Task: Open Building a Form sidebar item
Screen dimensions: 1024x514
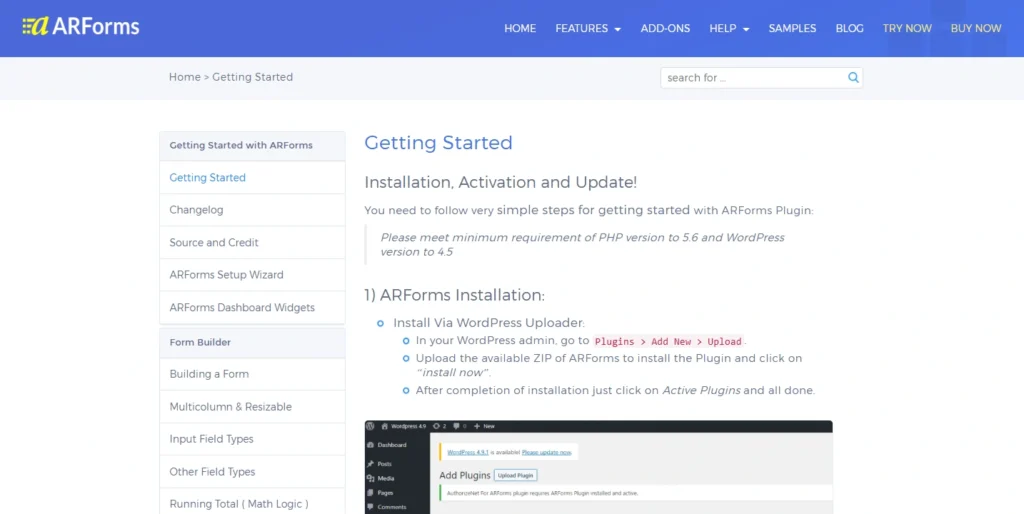Action: tap(252, 374)
